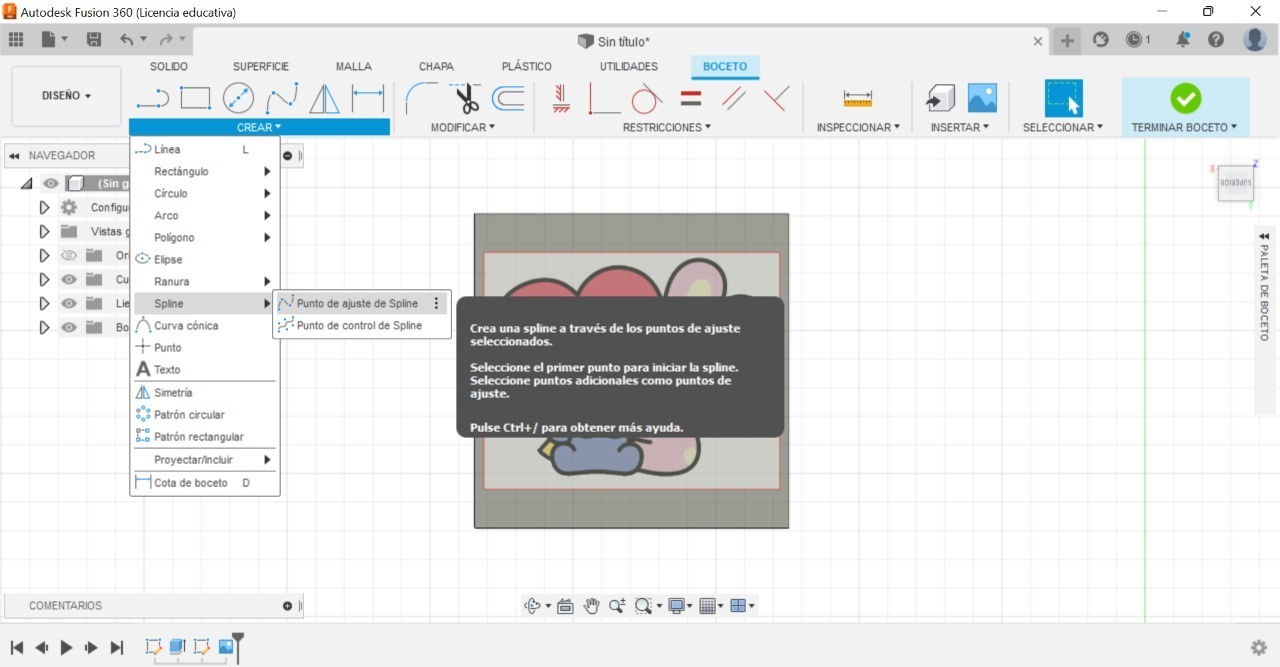Apply the perpendicular constraint icon
1280x667 pixels.
603,98
